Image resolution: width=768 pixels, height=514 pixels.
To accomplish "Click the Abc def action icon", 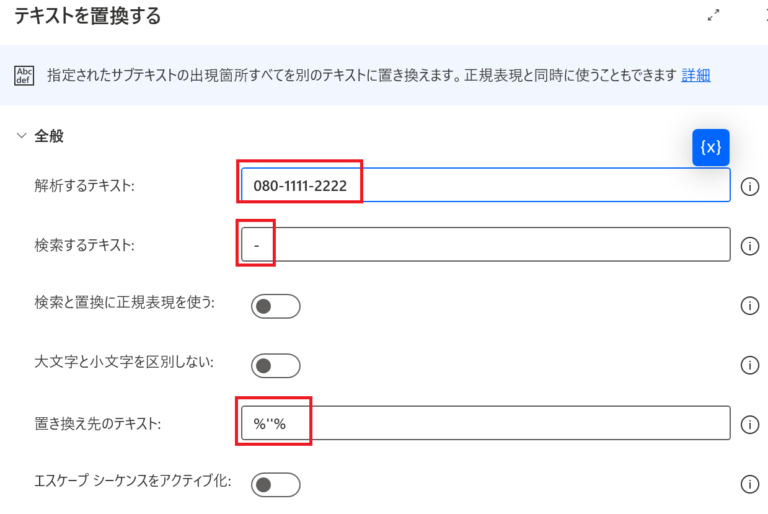I will pos(24,75).
